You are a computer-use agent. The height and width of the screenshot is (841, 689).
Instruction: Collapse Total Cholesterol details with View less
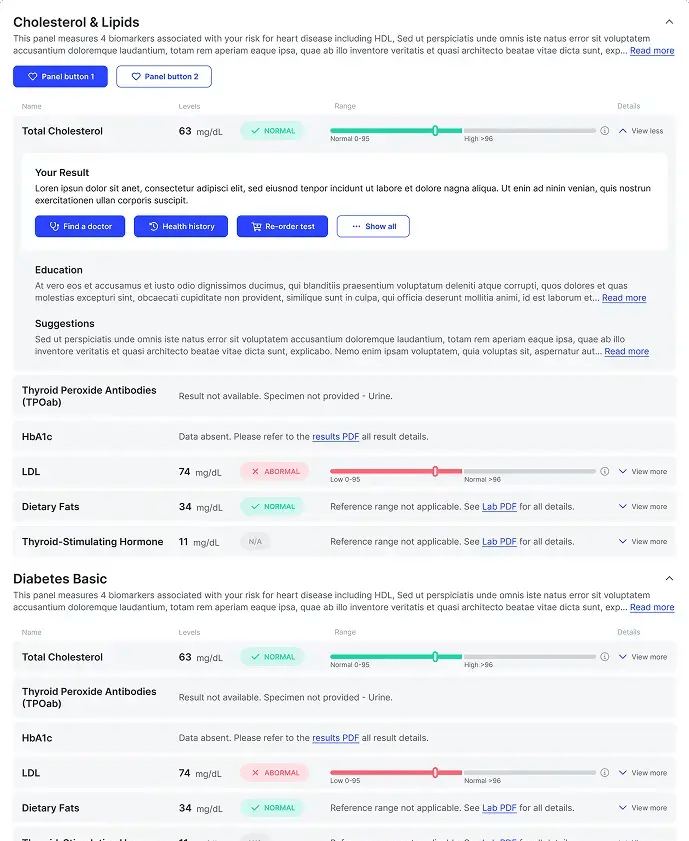(641, 131)
